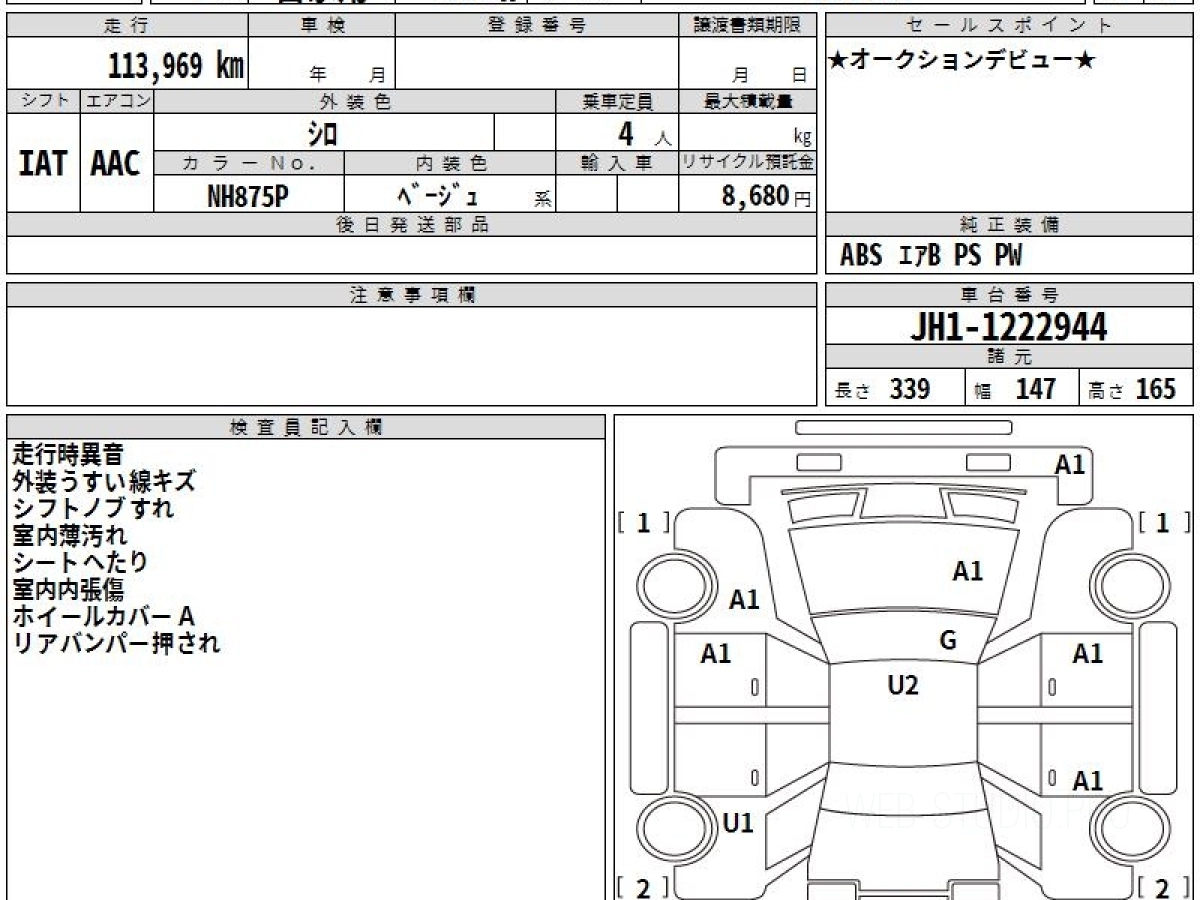Click the A1 mark beside front bumper
The height and width of the screenshot is (900, 1200).
click(1070, 464)
